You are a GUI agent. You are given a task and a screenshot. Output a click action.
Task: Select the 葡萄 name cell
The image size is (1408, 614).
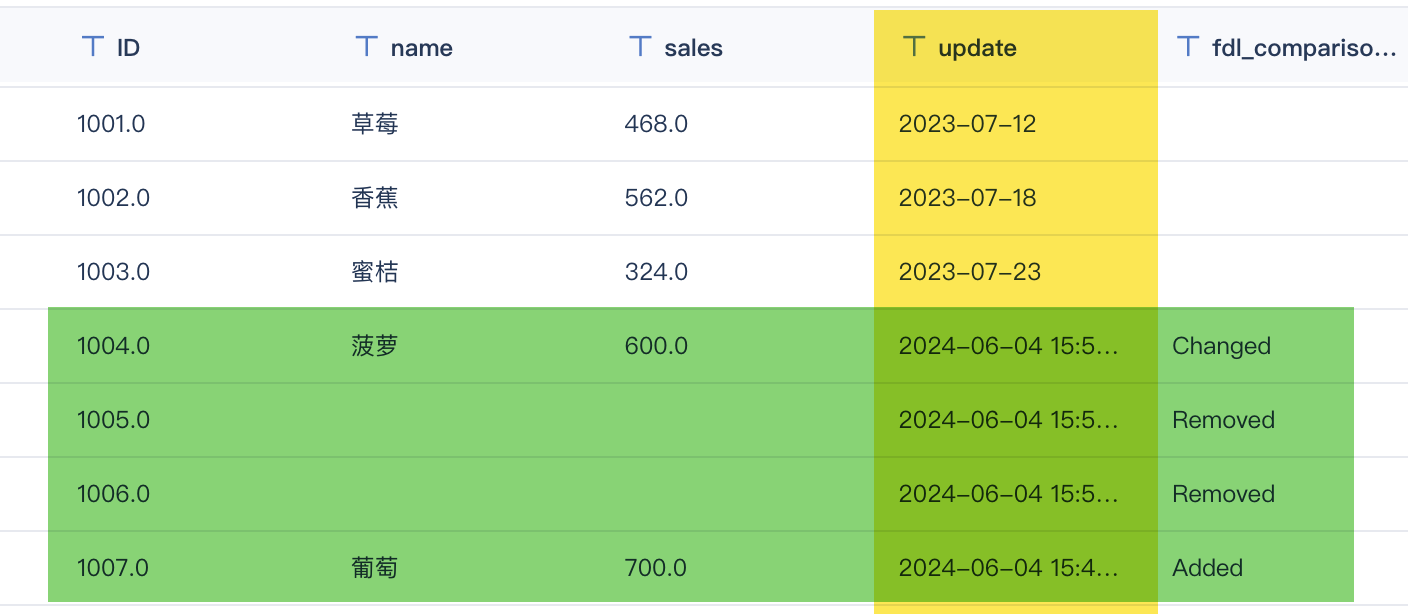pyautogui.click(x=375, y=568)
